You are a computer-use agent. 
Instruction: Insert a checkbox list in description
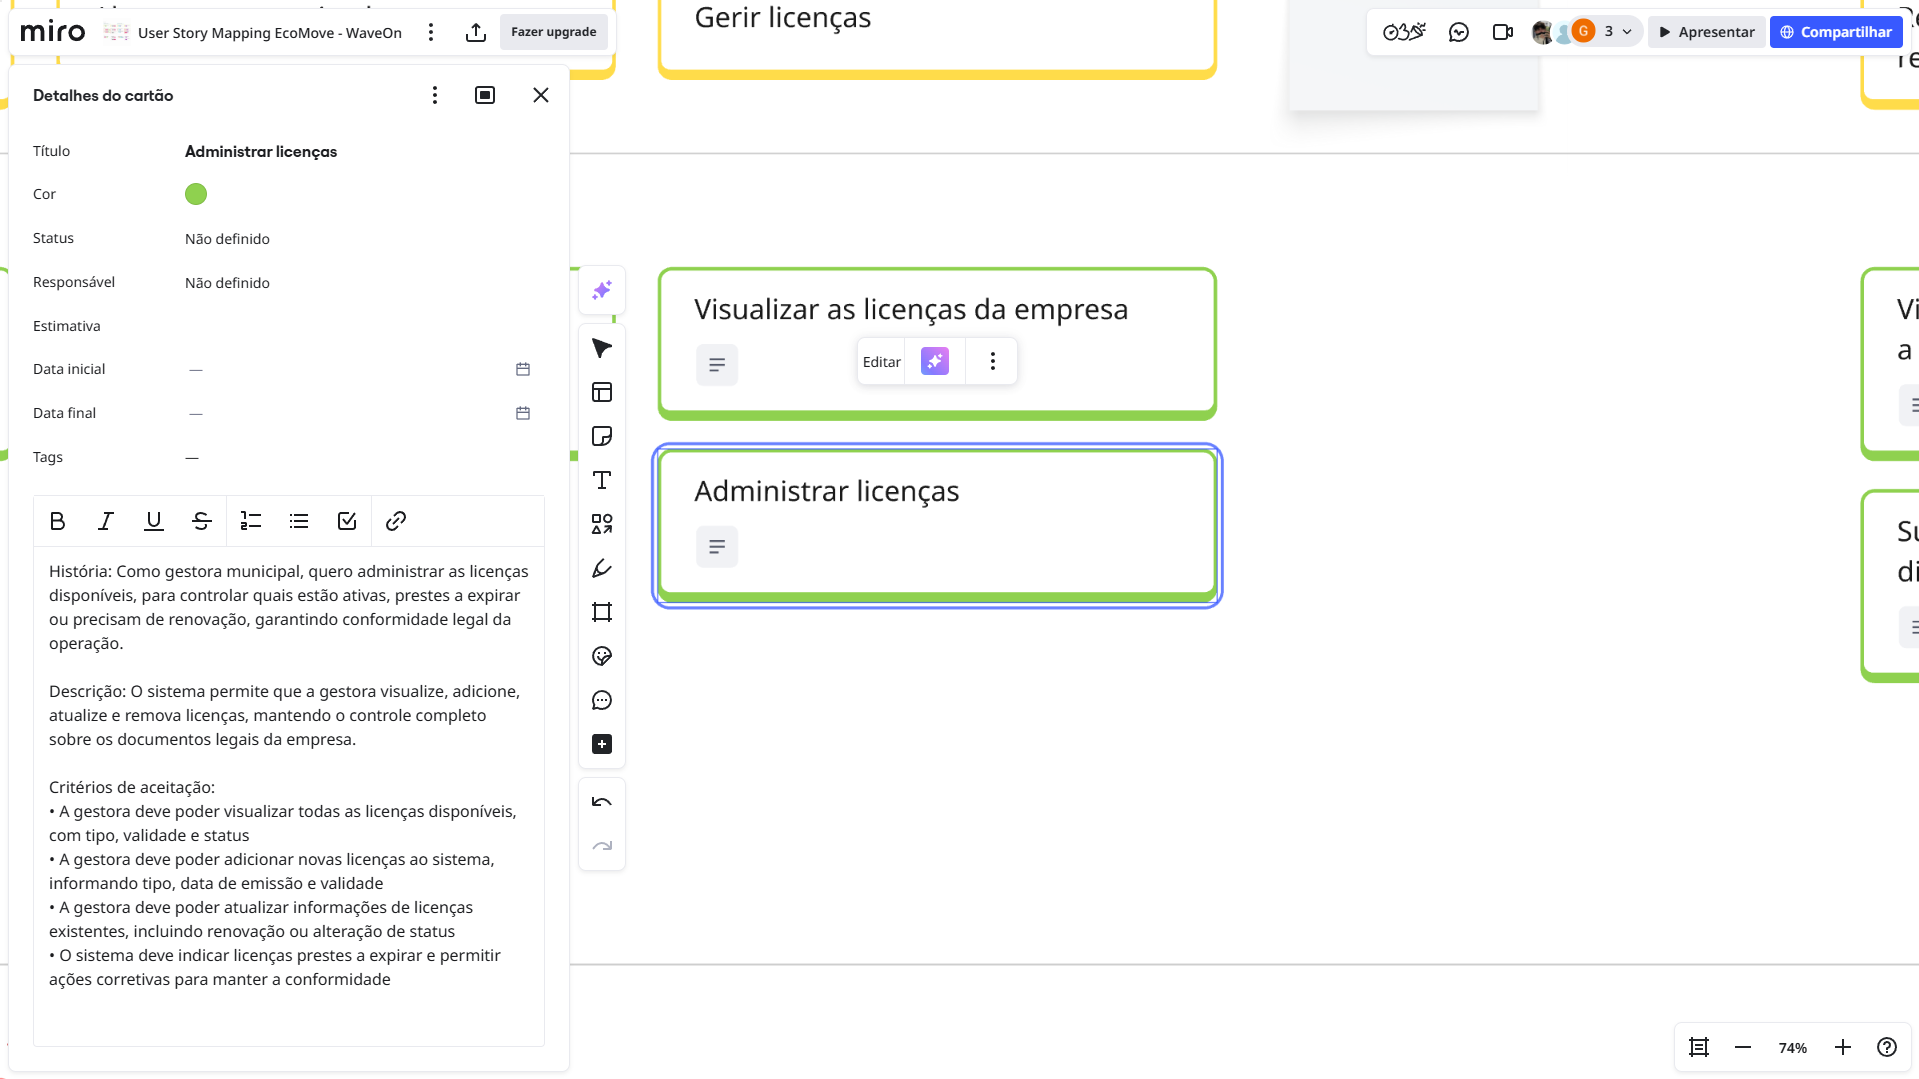click(x=347, y=521)
